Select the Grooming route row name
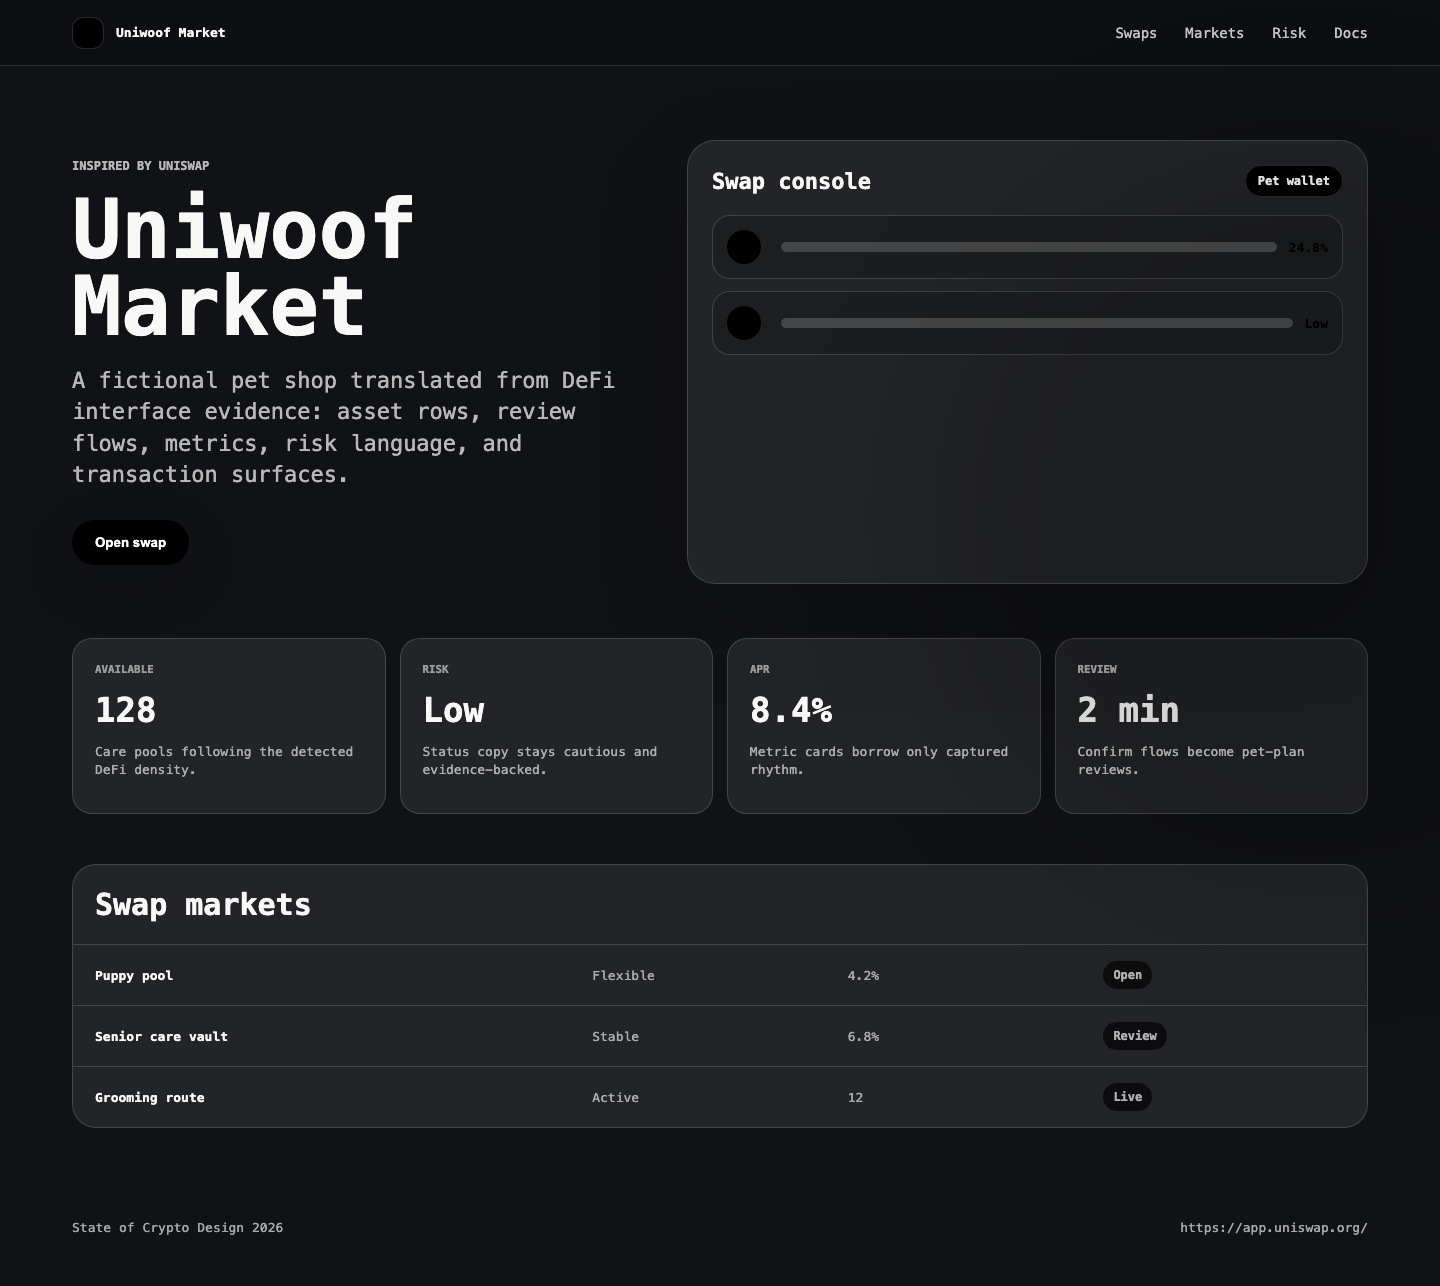This screenshot has height=1286, width=1440. point(150,1098)
